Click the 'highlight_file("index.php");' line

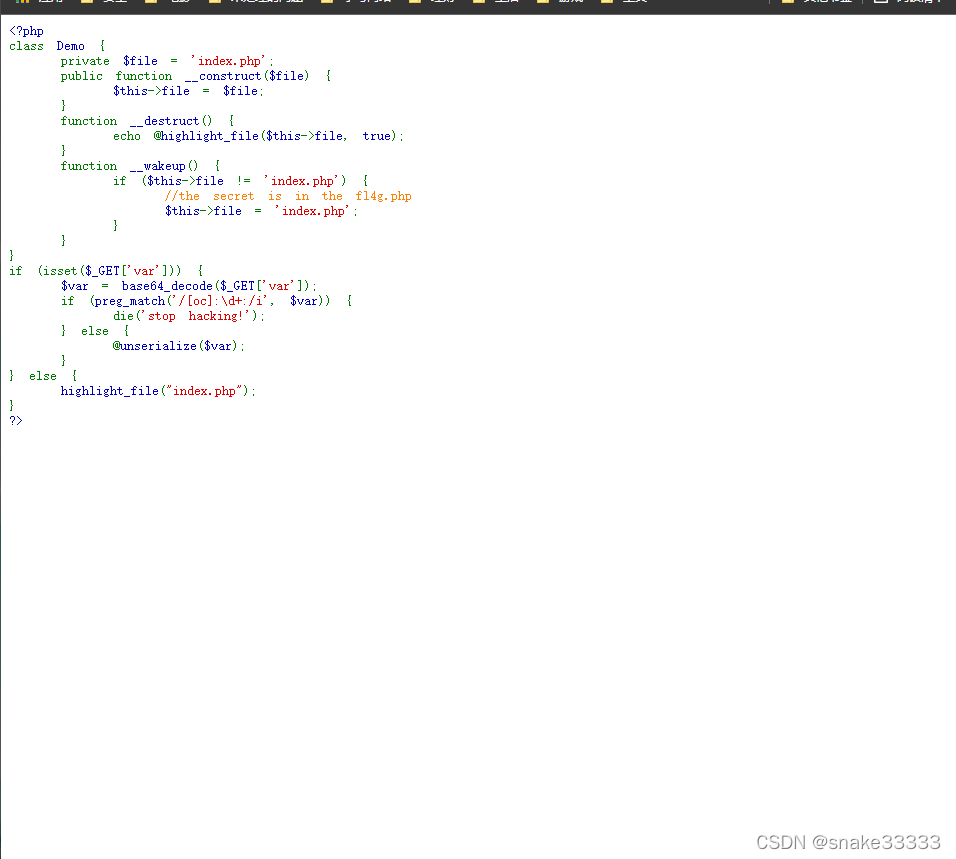158,391
